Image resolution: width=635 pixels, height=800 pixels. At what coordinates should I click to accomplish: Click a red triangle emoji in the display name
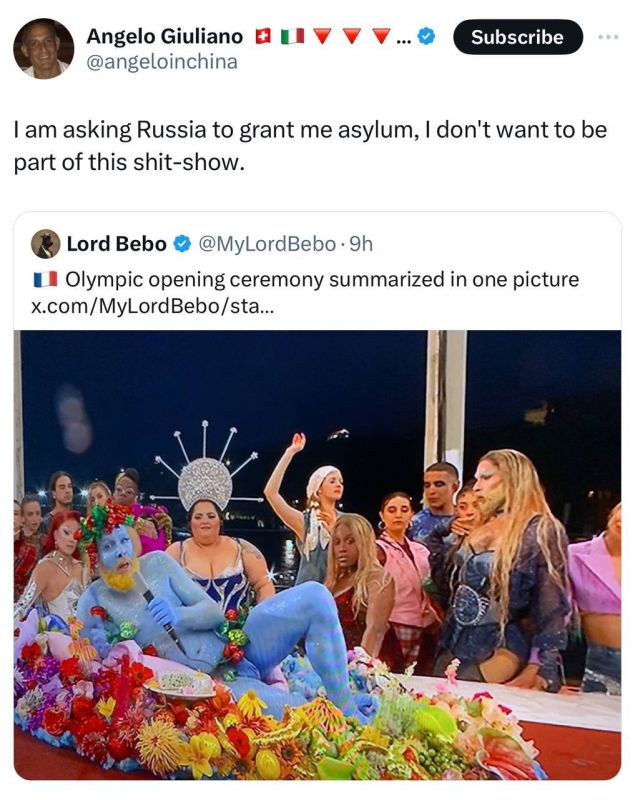[x=322, y=37]
